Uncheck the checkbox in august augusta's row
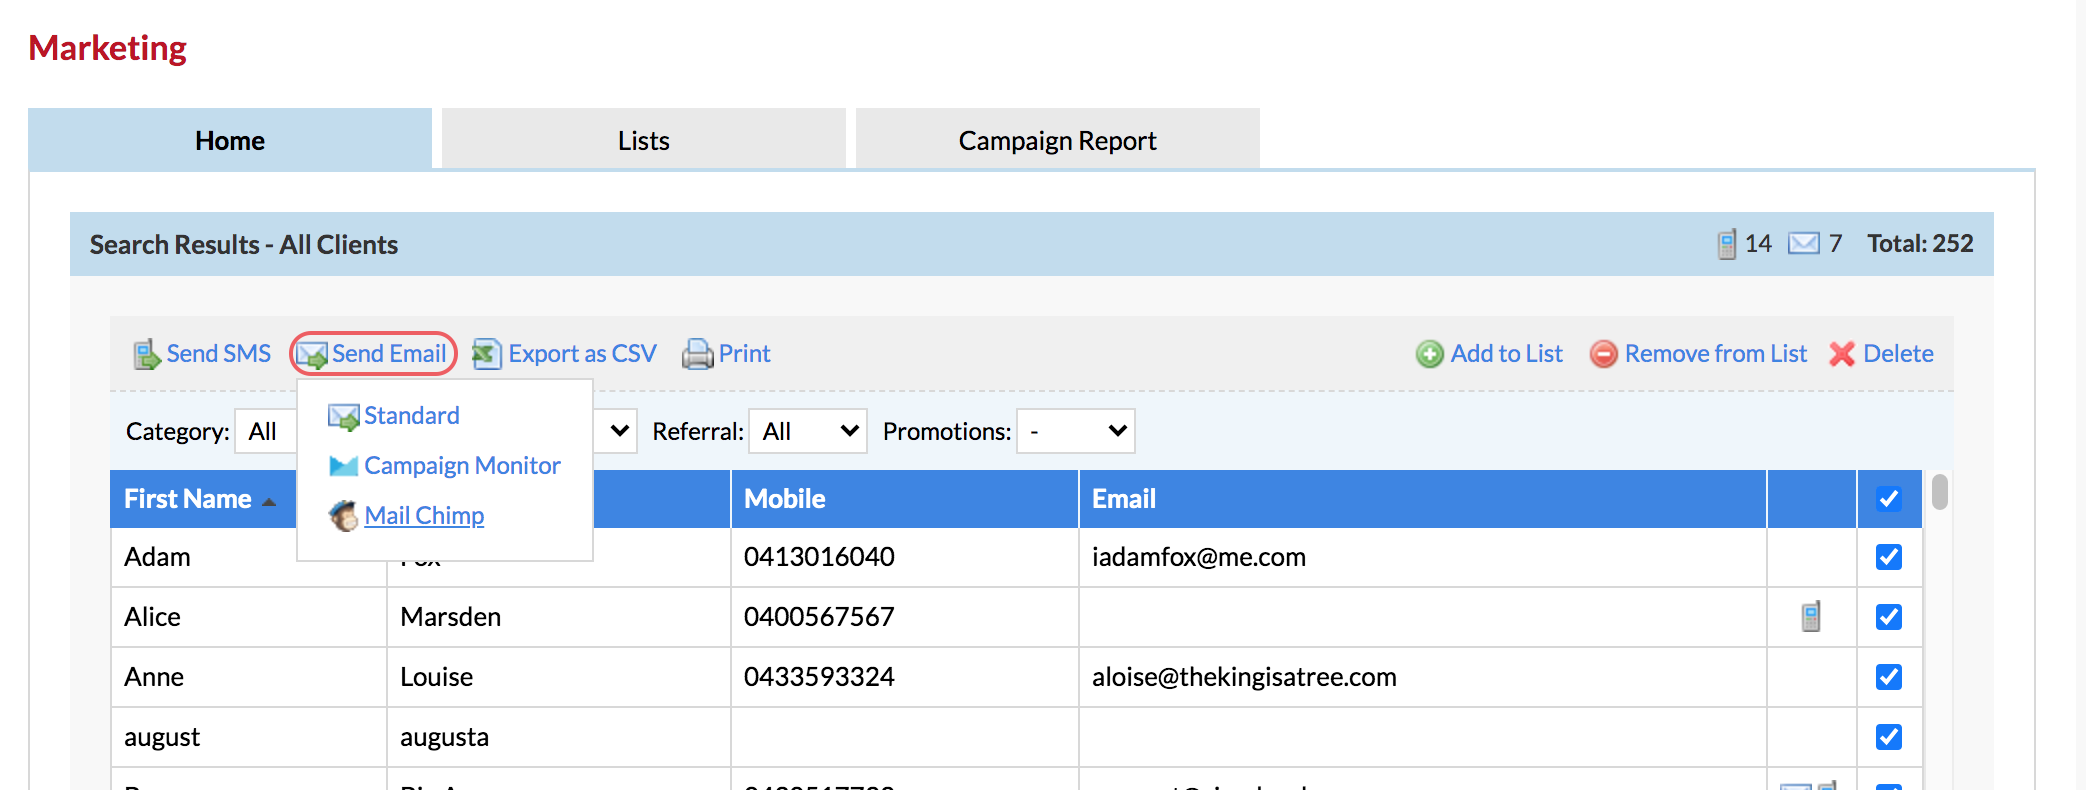2086x790 pixels. point(1889,737)
